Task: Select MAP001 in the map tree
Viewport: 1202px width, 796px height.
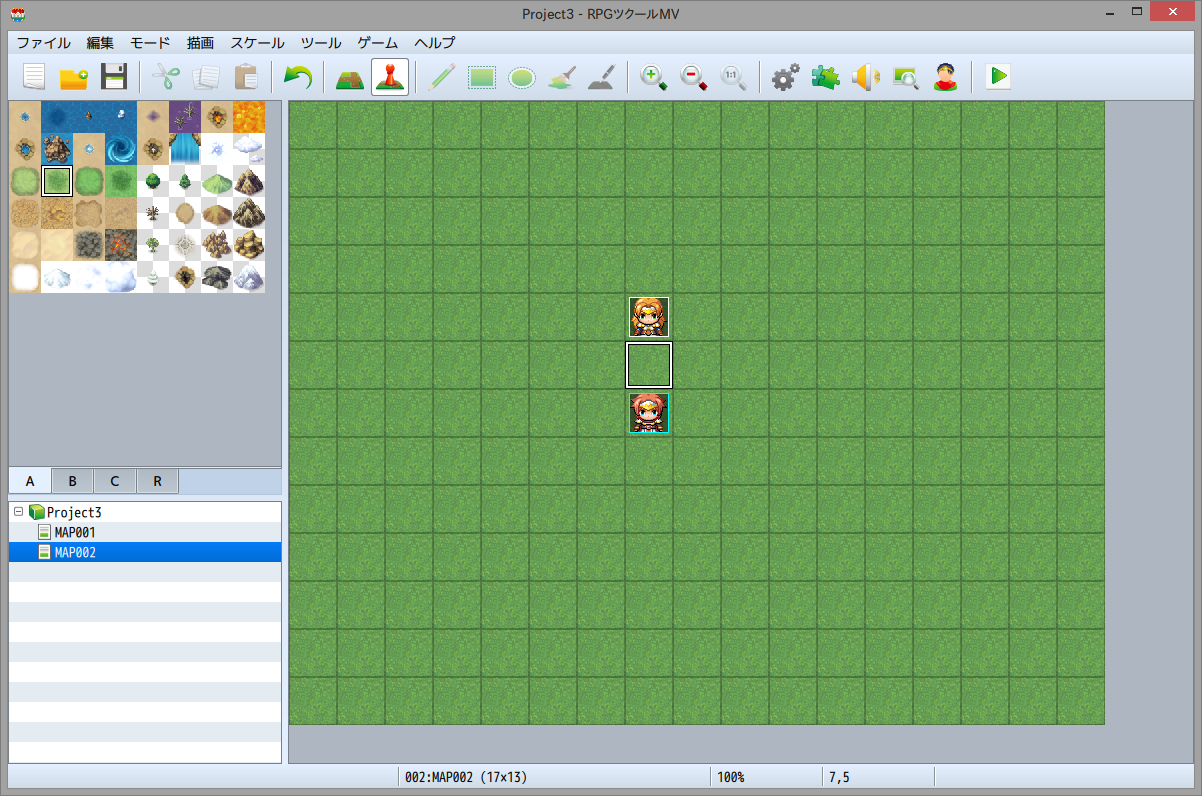Action: (x=75, y=532)
